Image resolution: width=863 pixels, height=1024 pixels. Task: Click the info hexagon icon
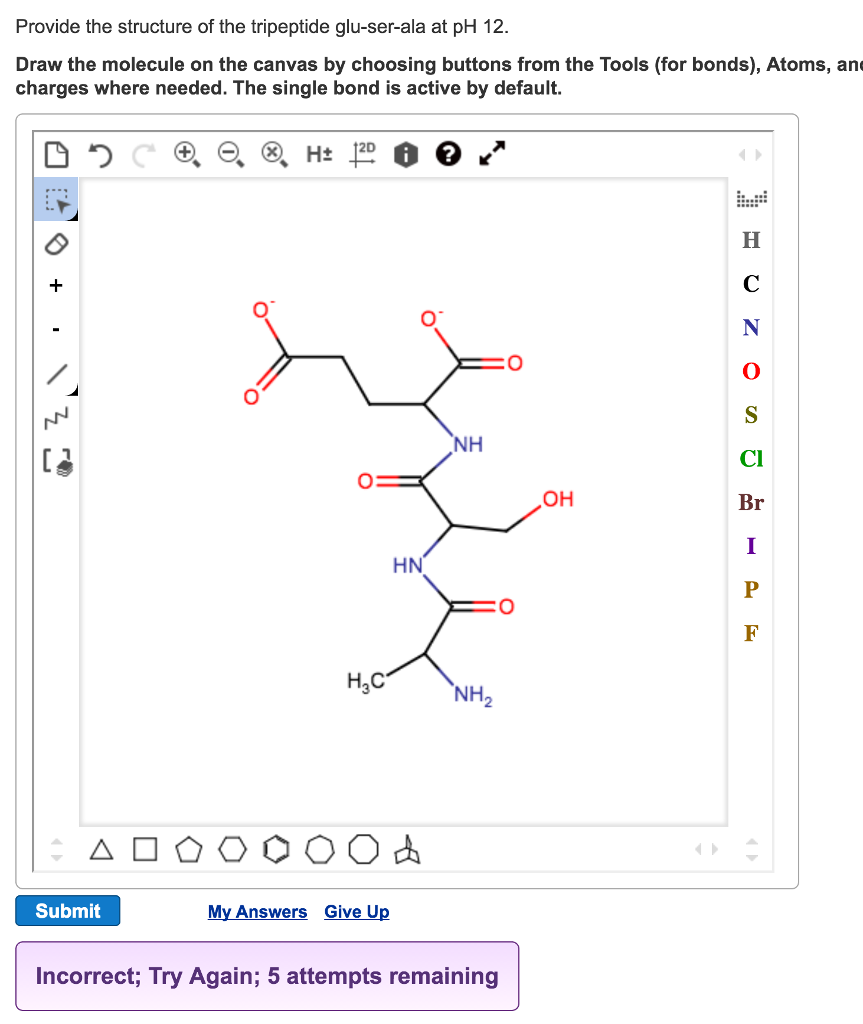[x=406, y=154]
